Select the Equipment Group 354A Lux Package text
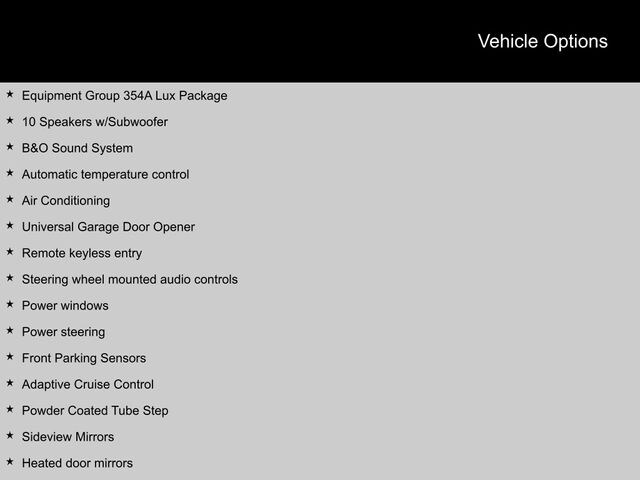The width and height of the screenshot is (640, 480). (124, 96)
